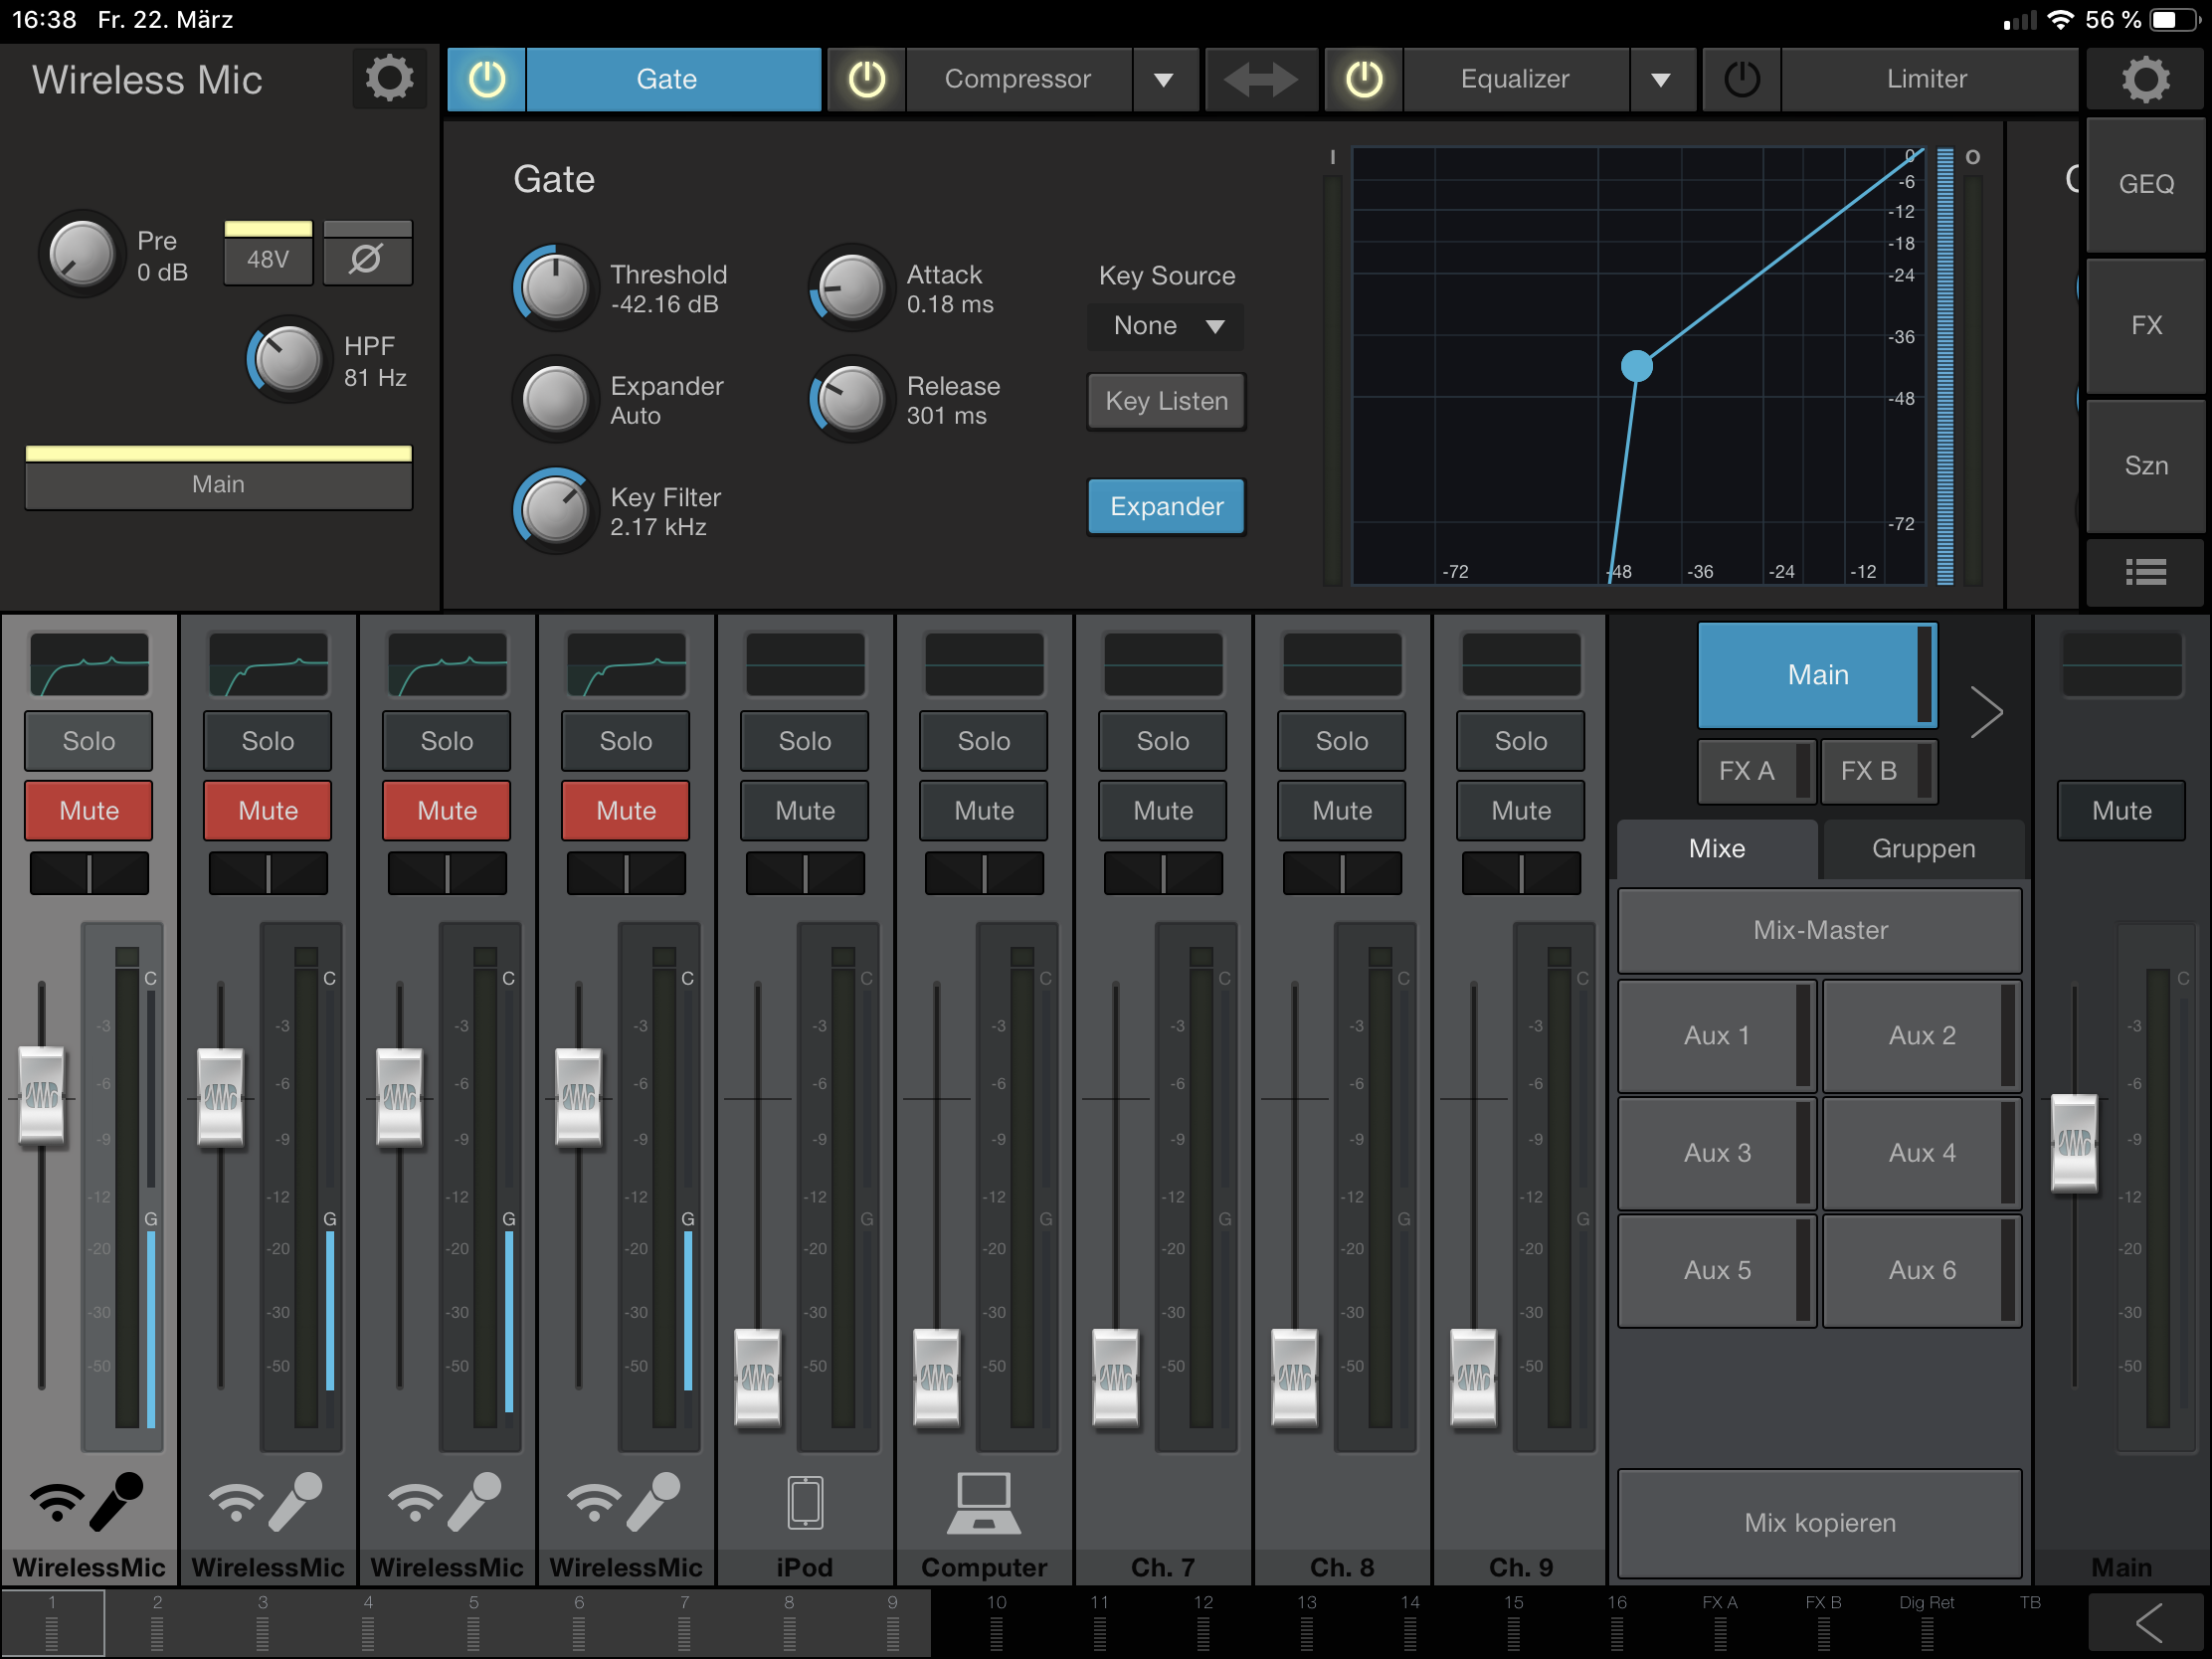
Task: Toggle the Gate power button
Action: (x=487, y=79)
